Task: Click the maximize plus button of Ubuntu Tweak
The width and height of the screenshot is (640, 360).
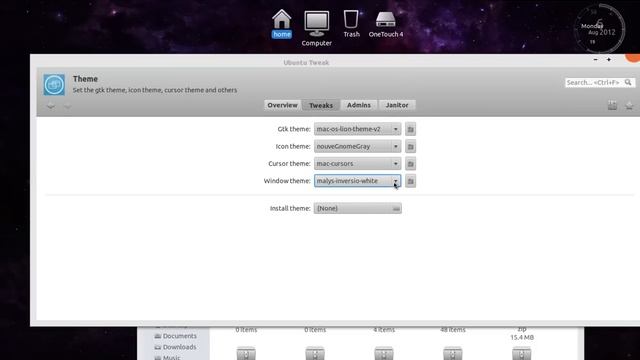Action: click(609, 60)
